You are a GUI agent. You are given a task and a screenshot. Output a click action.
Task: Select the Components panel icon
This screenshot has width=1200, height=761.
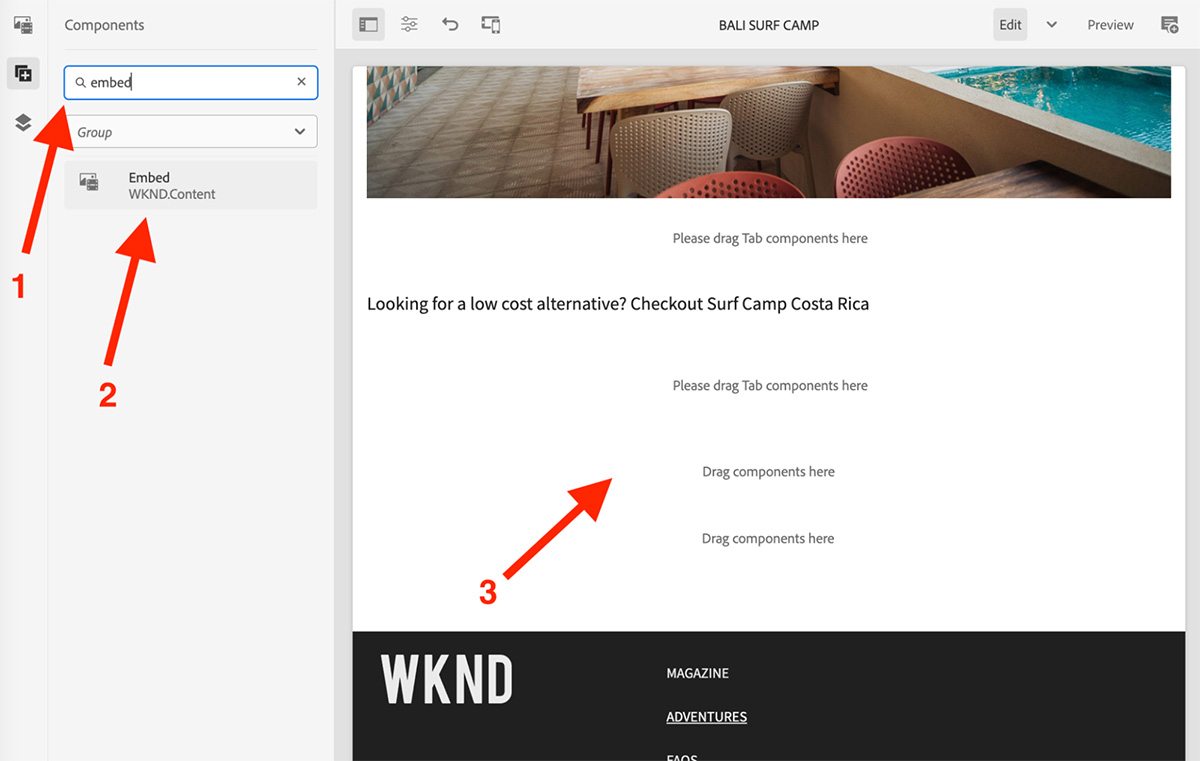tap(23, 73)
